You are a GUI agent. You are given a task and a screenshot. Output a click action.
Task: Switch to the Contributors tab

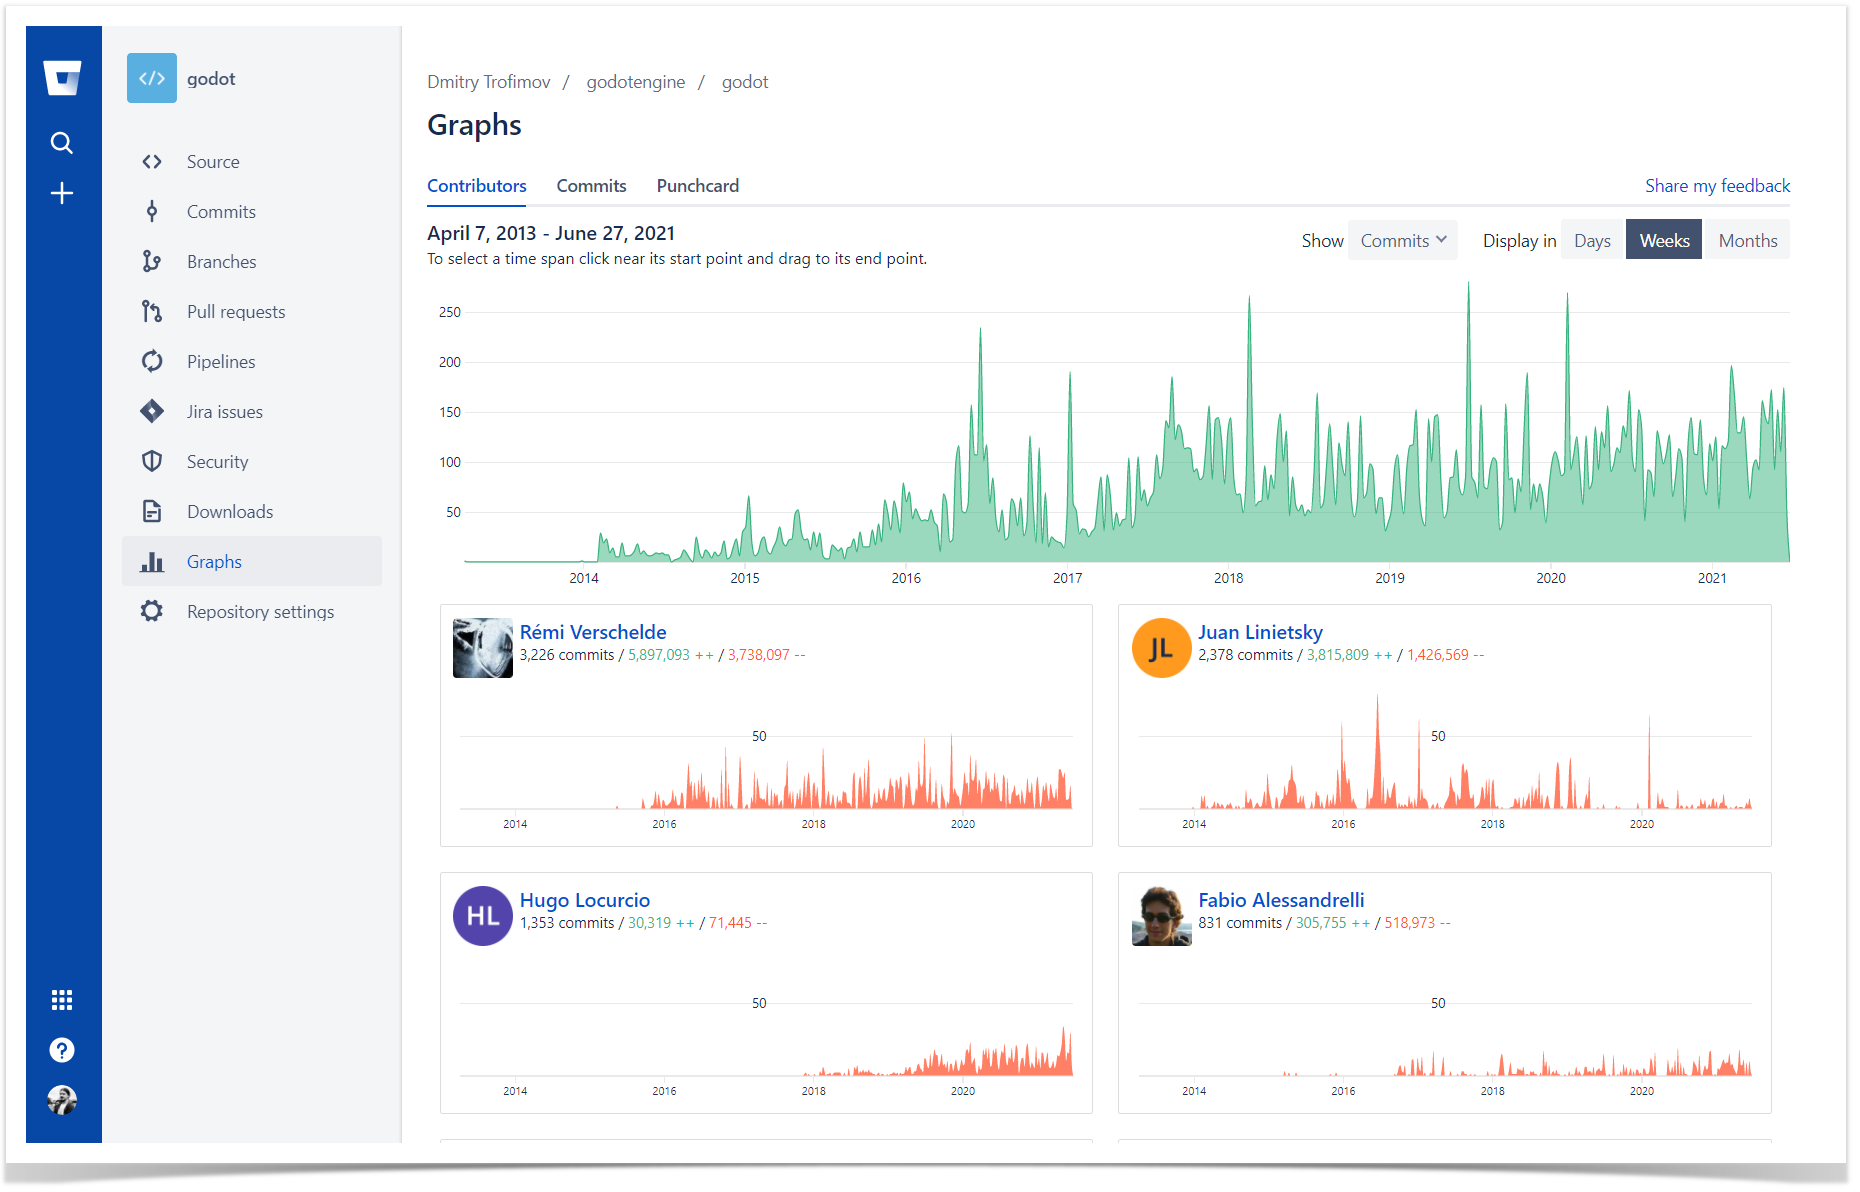point(476,186)
